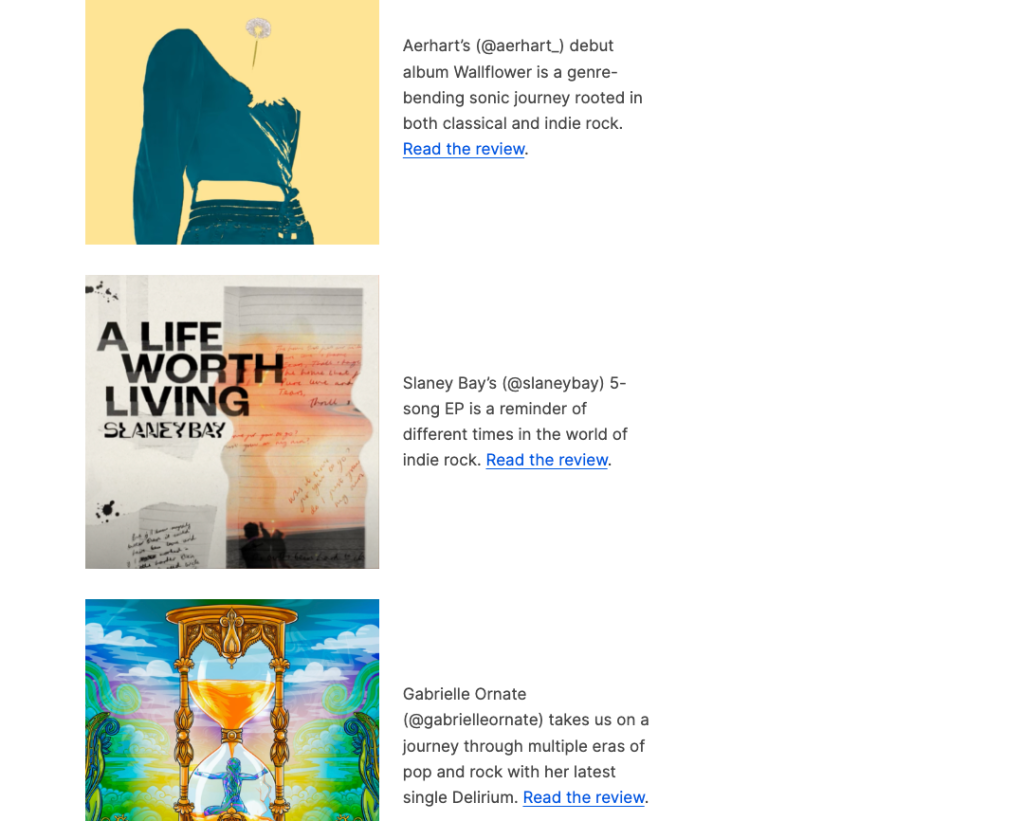The width and height of the screenshot is (1024, 821).
Task: Click the A LIFE WORTH LIVING title text
Action: [x=189, y=369]
